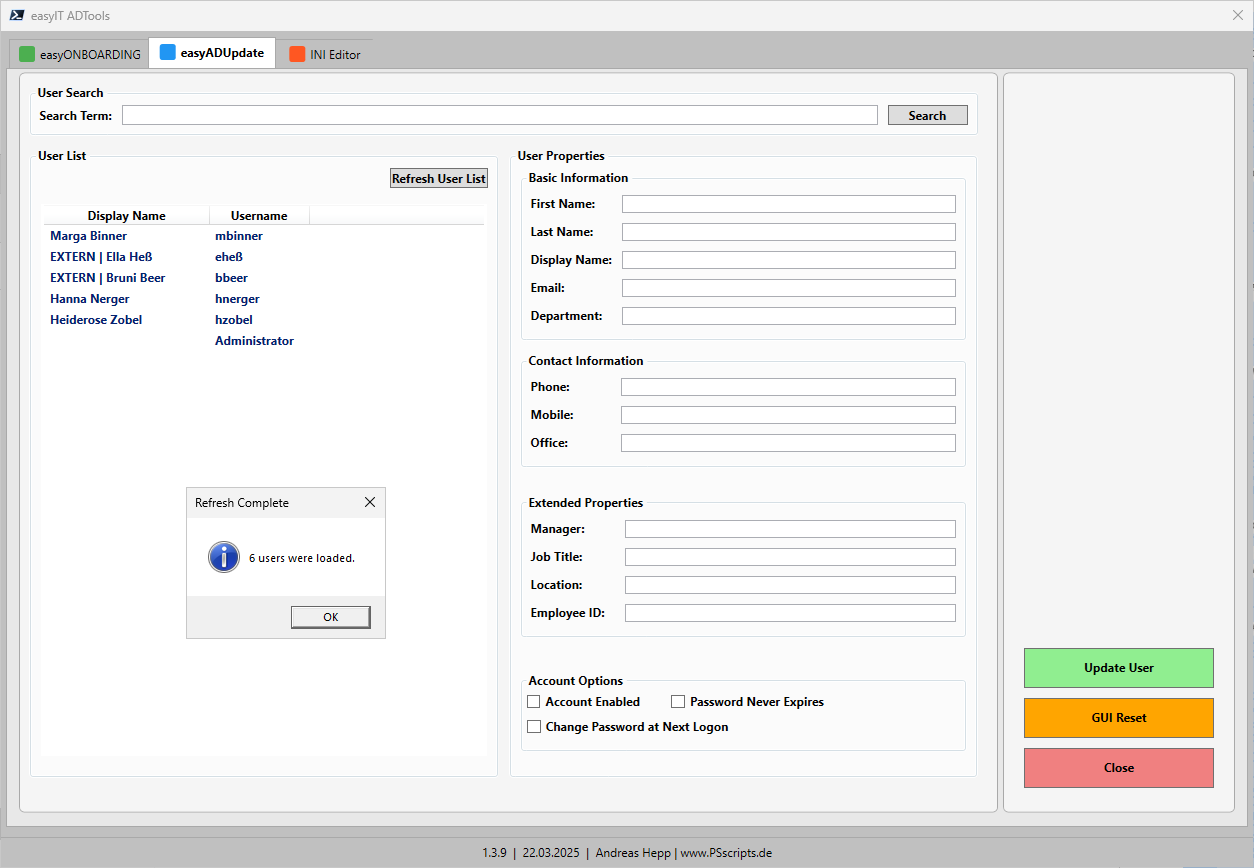Check Password Never Expires
The height and width of the screenshot is (868, 1254).
(678, 701)
